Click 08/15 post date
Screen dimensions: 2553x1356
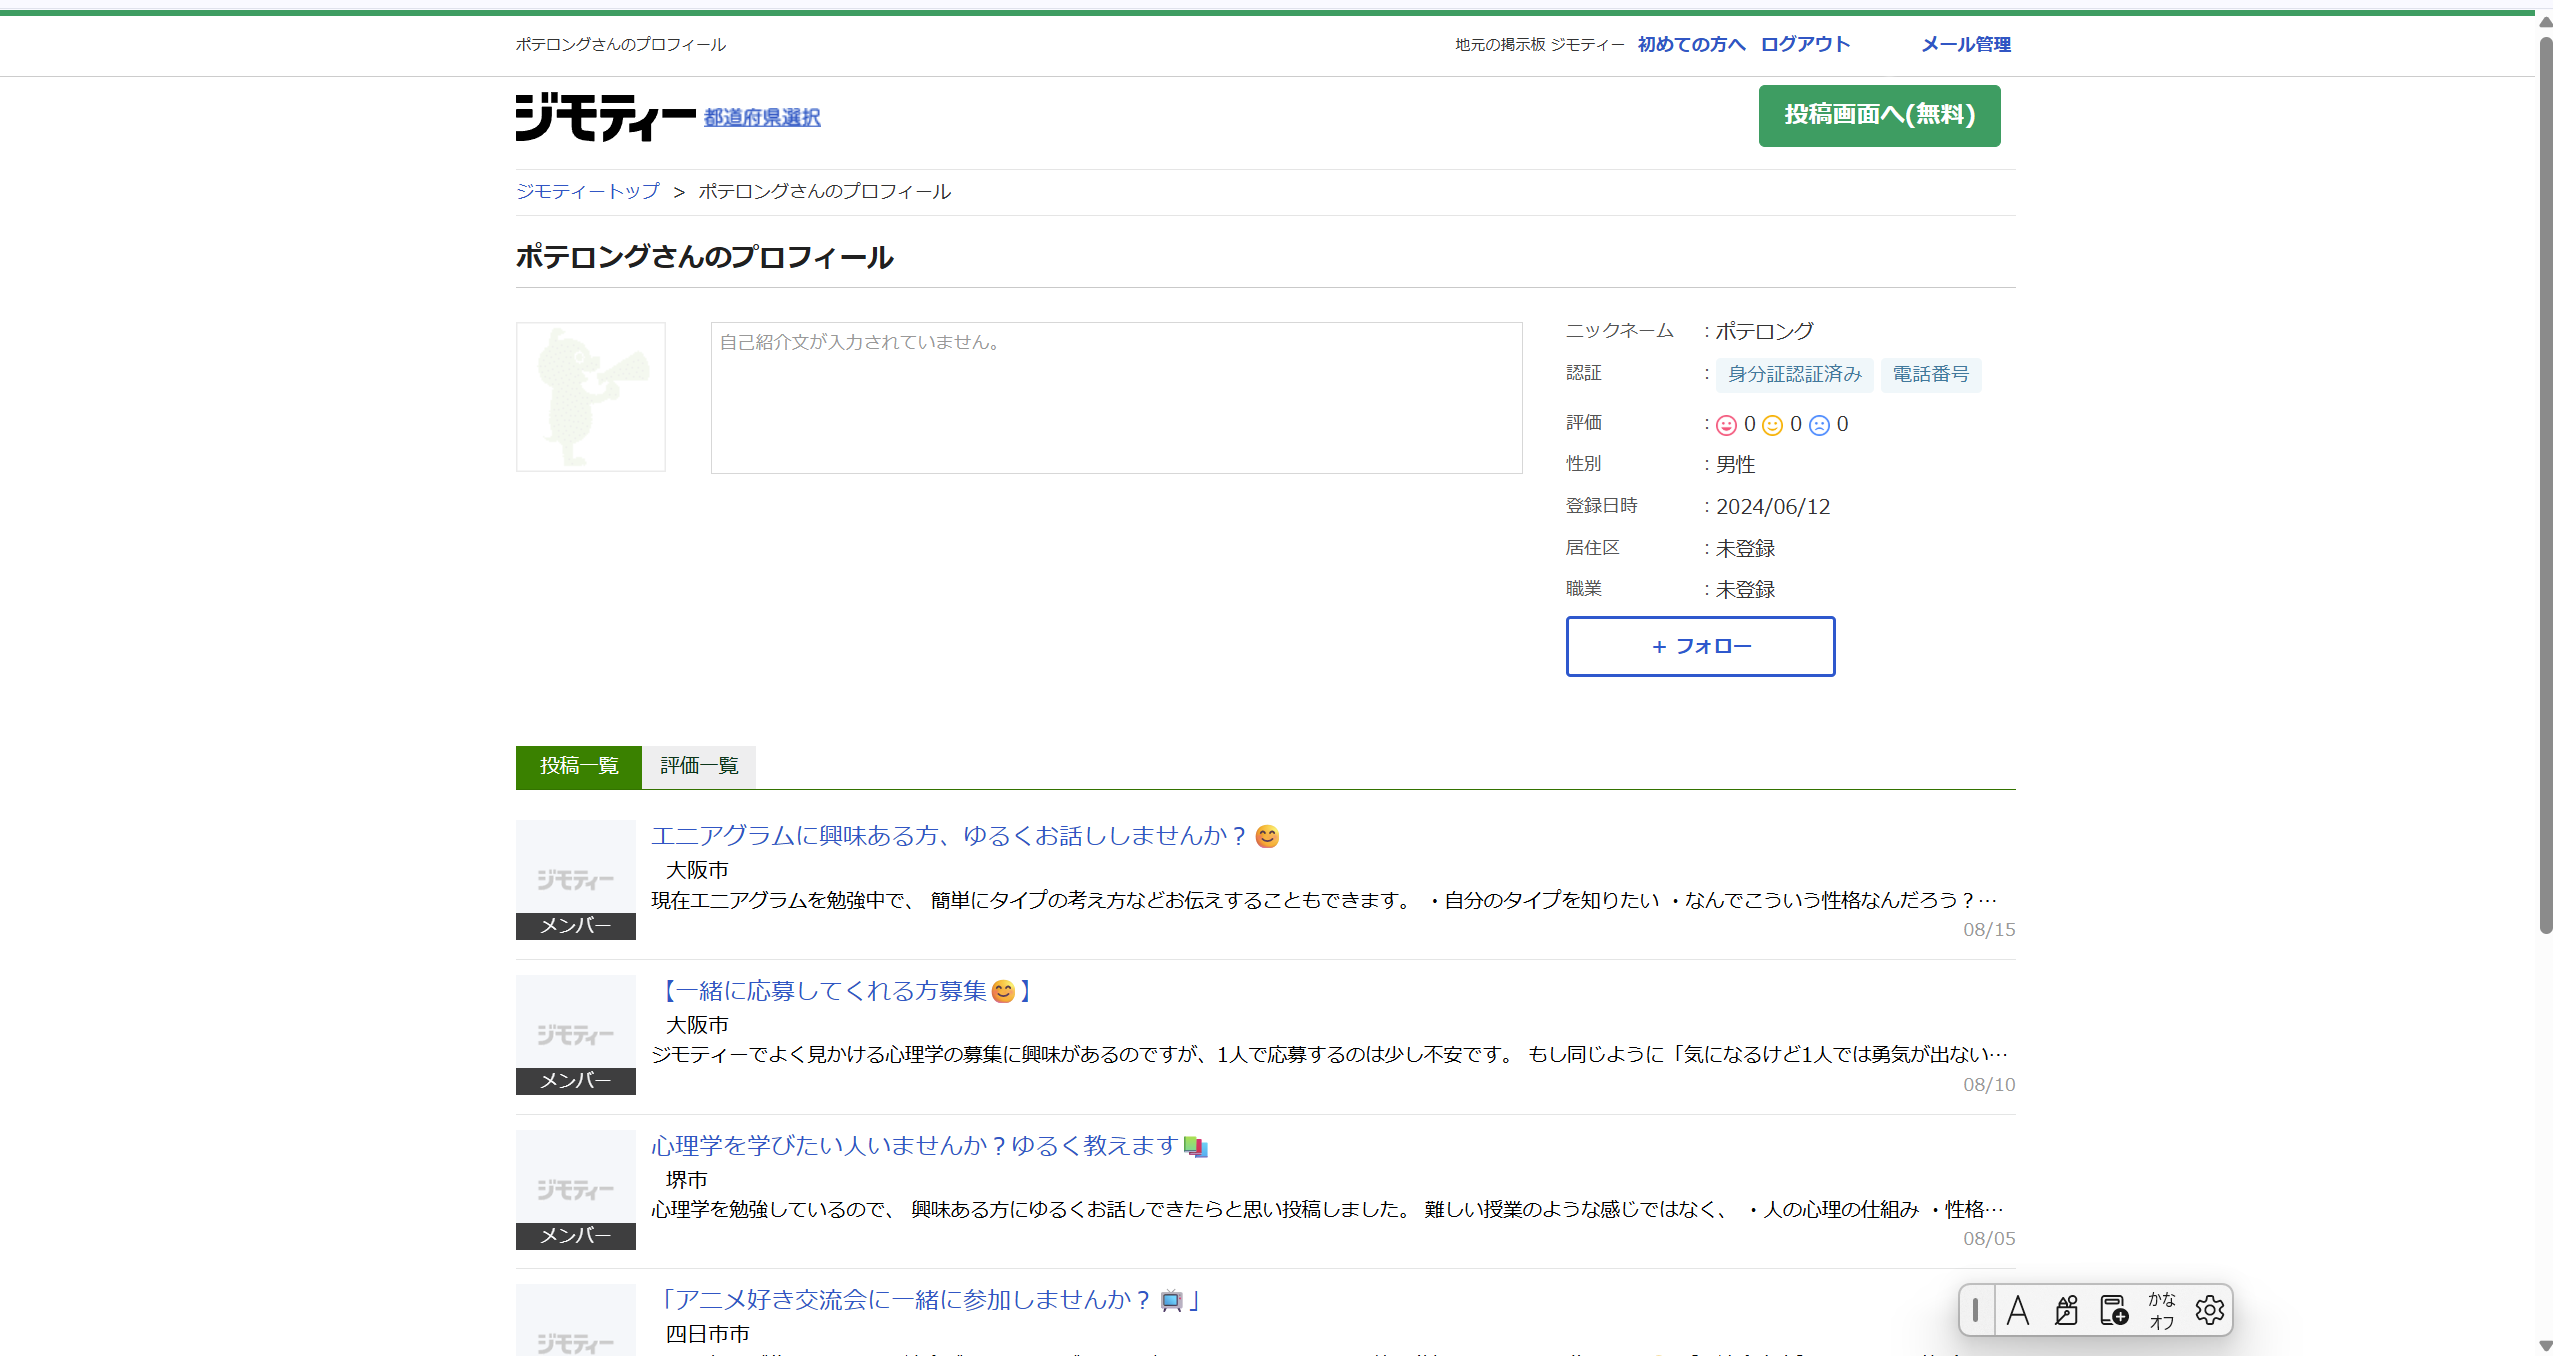coord(1989,930)
